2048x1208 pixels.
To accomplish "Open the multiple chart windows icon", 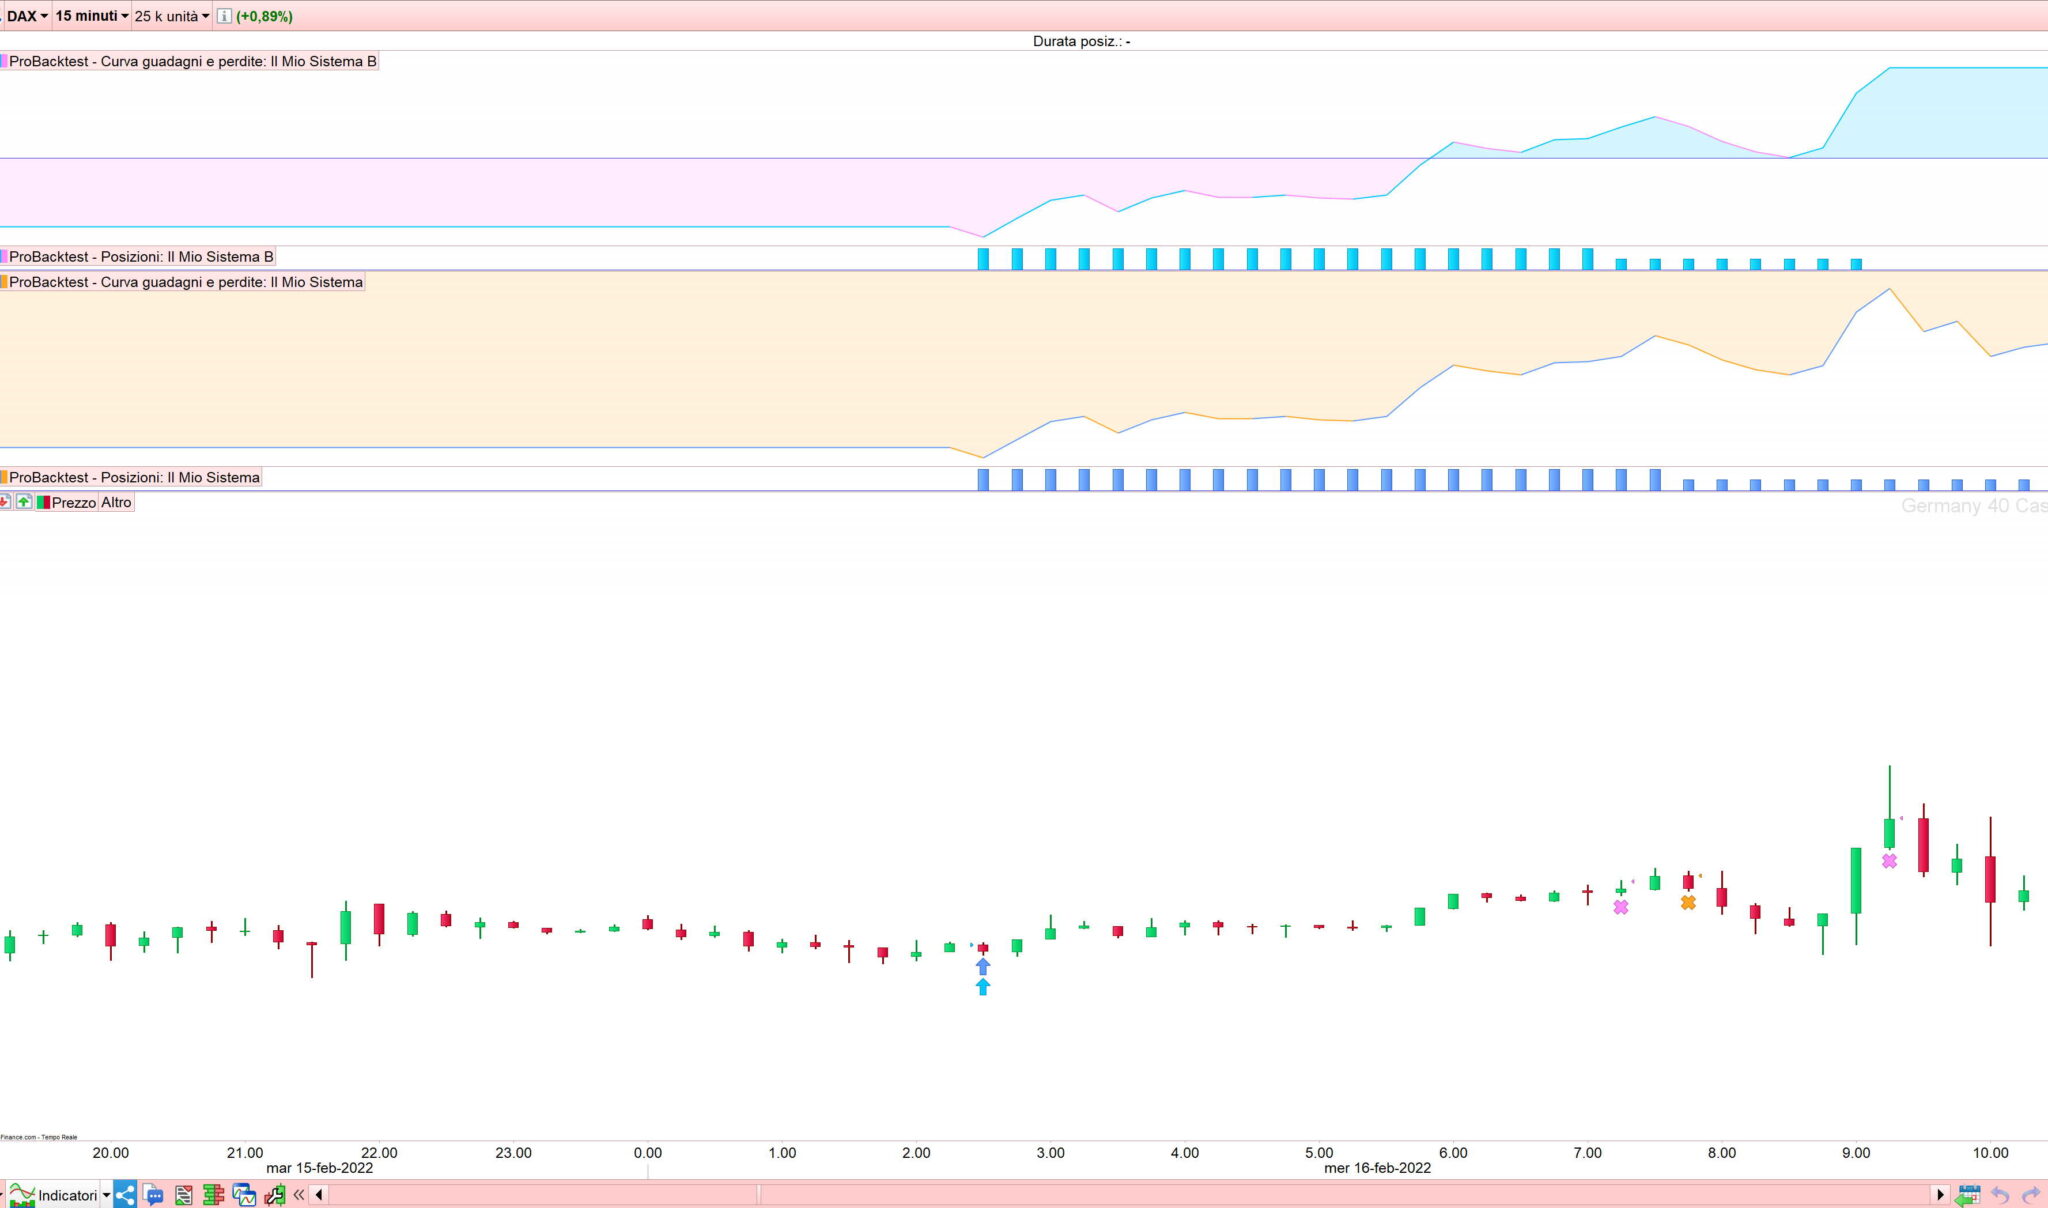I will pyautogui.click(x=243, y=1194).
